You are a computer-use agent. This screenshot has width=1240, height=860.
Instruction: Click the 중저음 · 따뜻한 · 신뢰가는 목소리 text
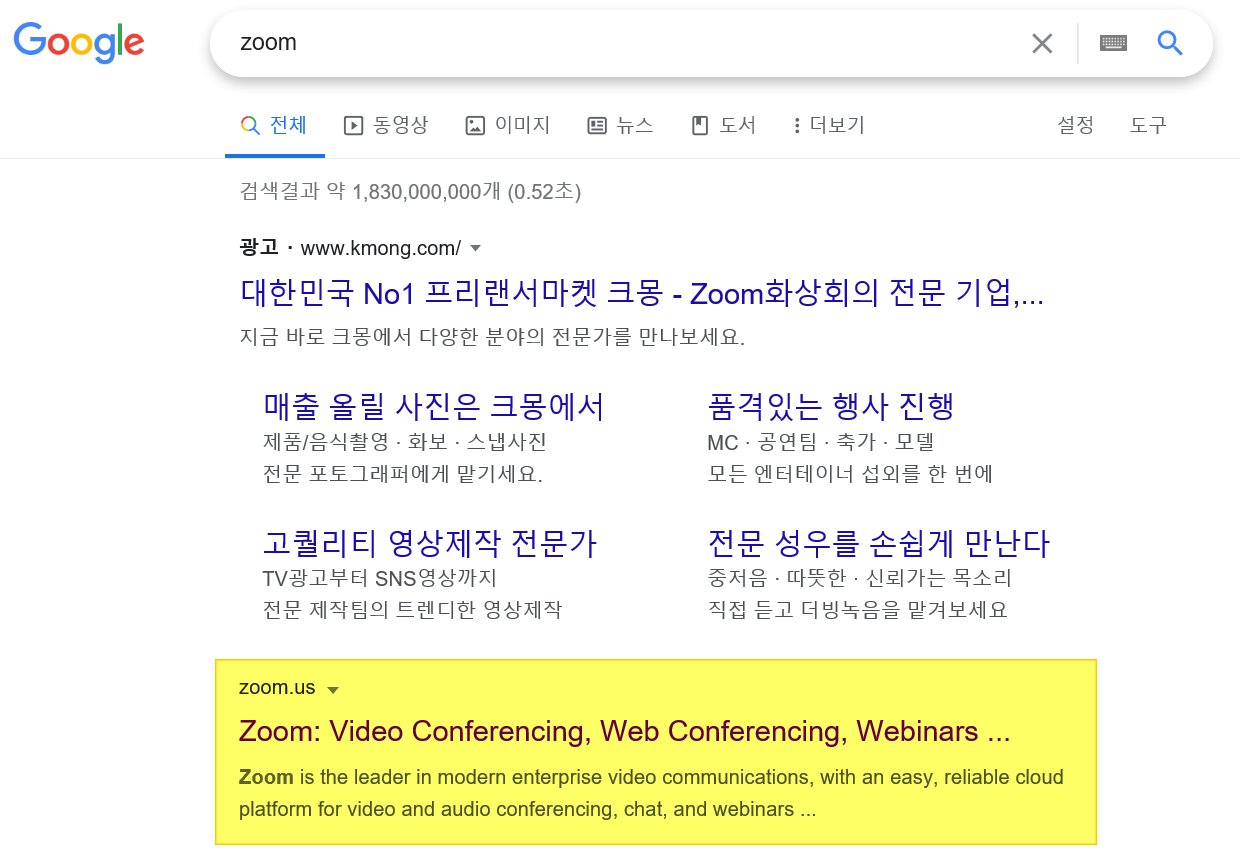click(860, 578)
